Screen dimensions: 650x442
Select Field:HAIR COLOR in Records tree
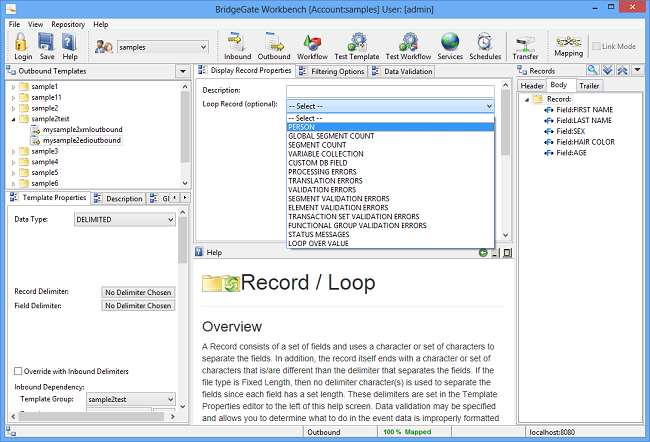click(x=585, y=142)
